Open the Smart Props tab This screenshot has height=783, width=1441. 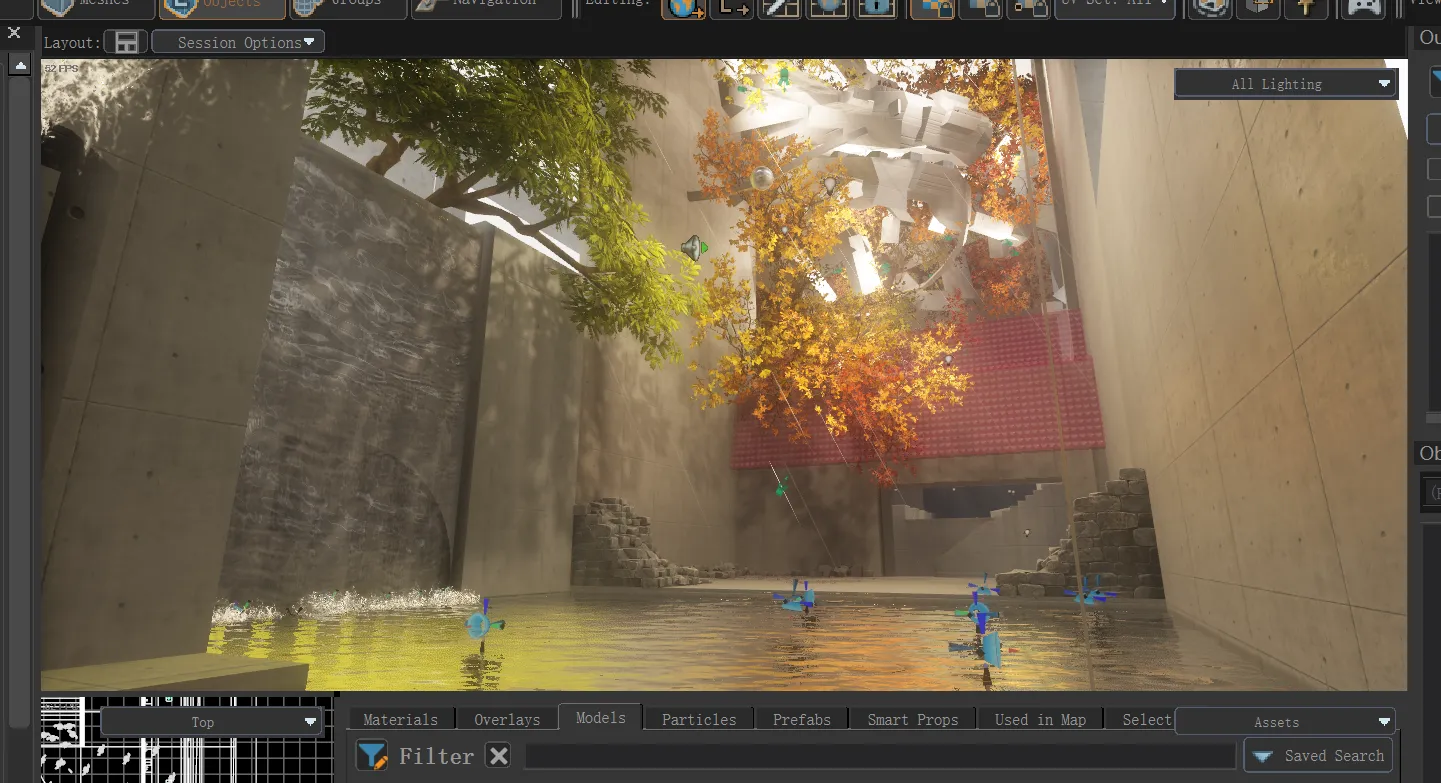[x=913, y=719]
